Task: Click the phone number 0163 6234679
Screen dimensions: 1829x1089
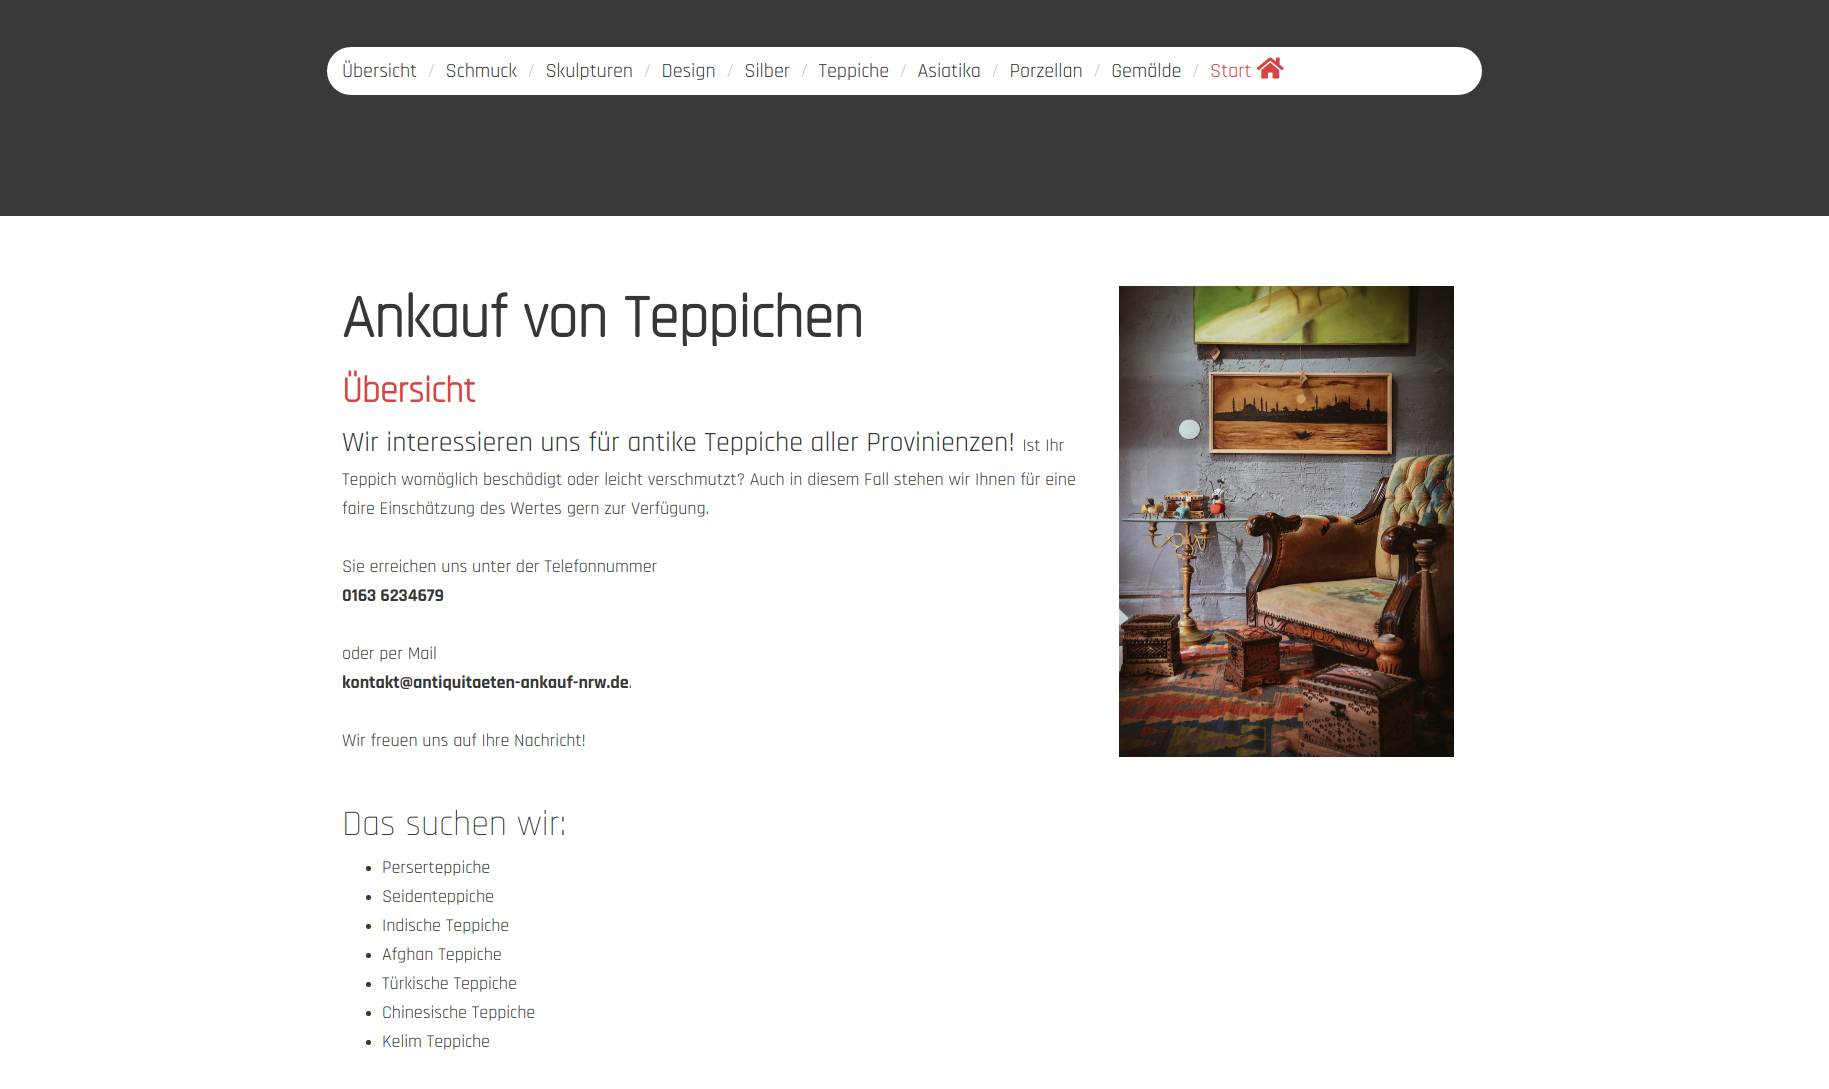Action: tap(393, 595)
